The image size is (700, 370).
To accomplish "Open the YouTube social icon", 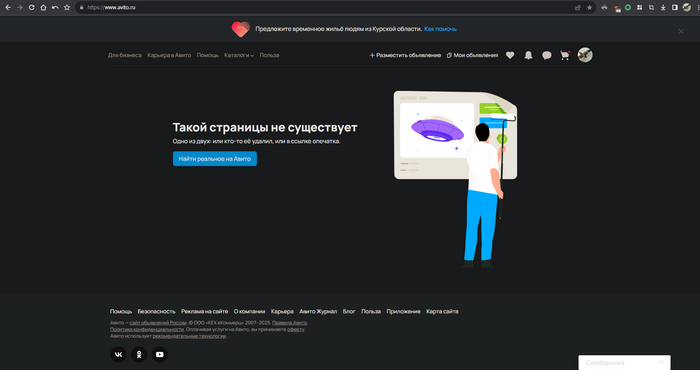I will tap(160, 354).
